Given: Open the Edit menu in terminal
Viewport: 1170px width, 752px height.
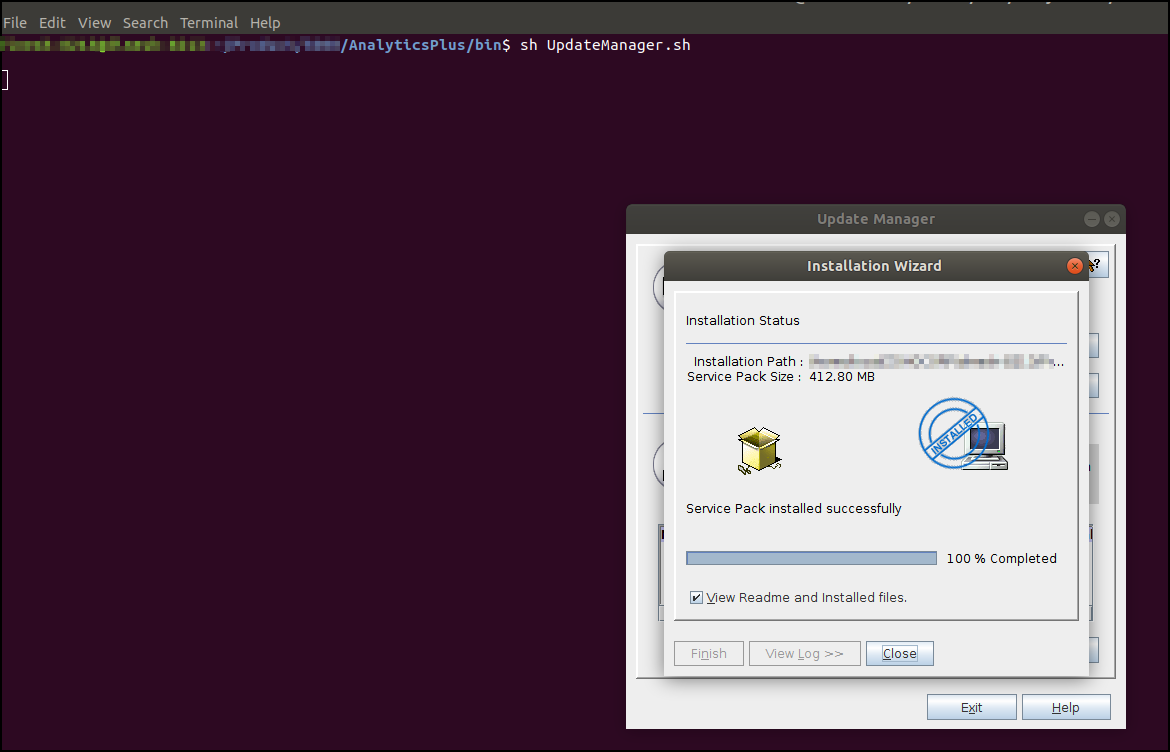Looking at the screenshot, I should [52, 23].
